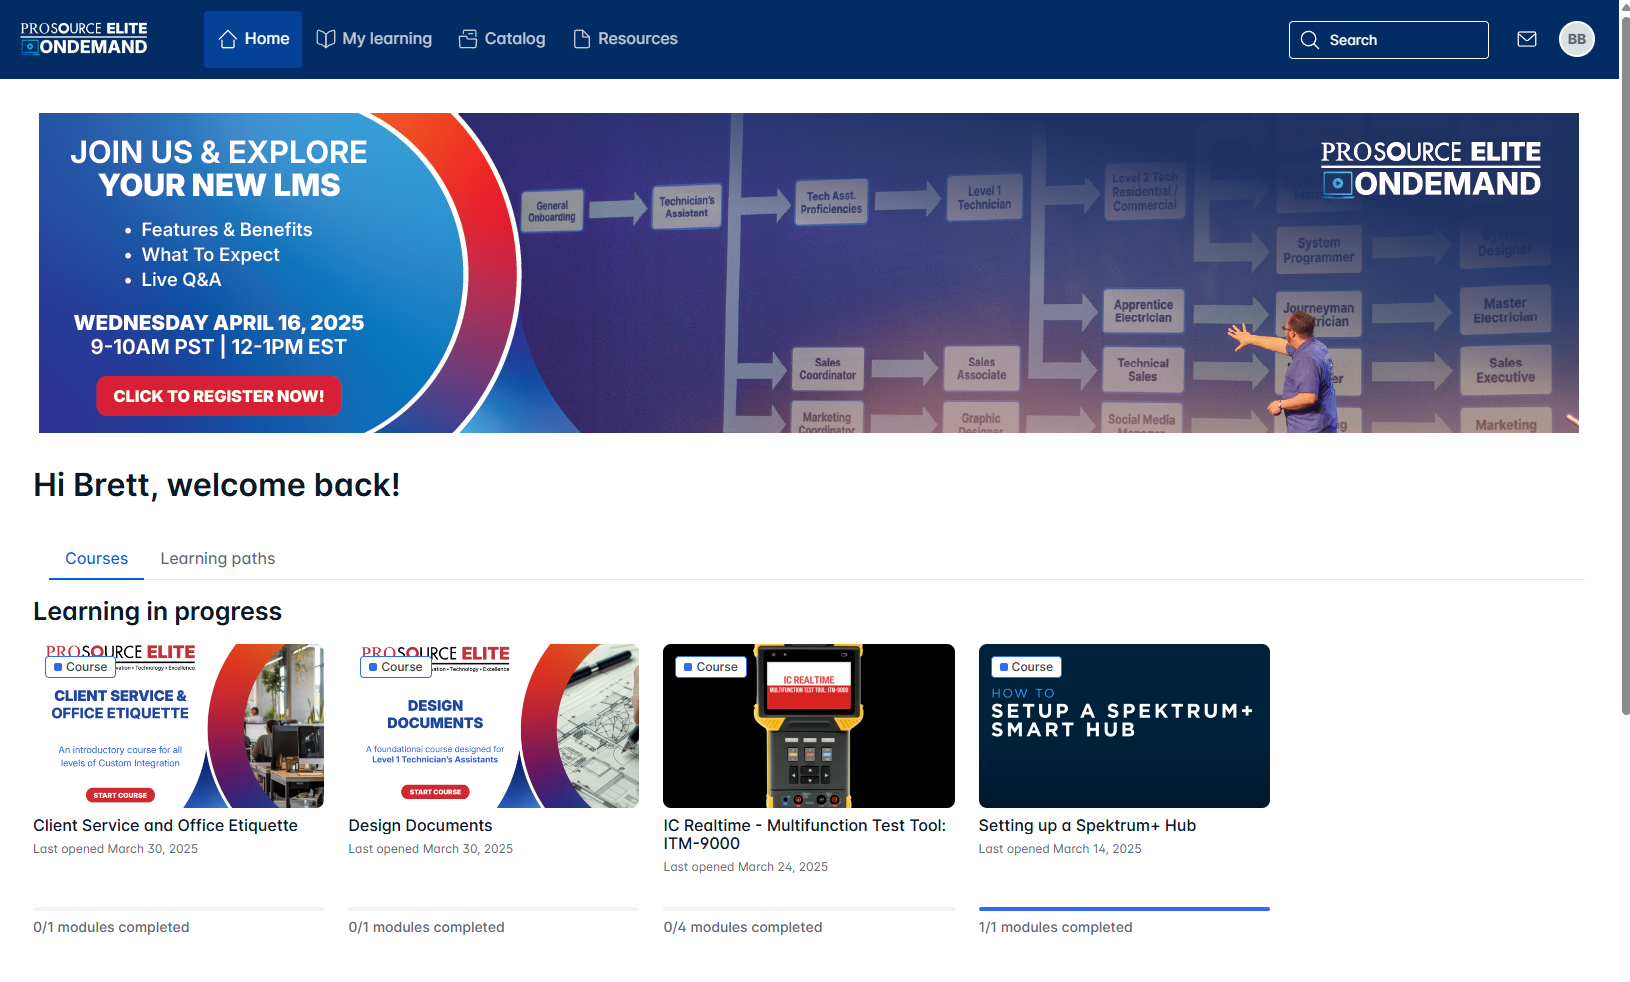Open the mail envelope icon

pos(1526,39)
